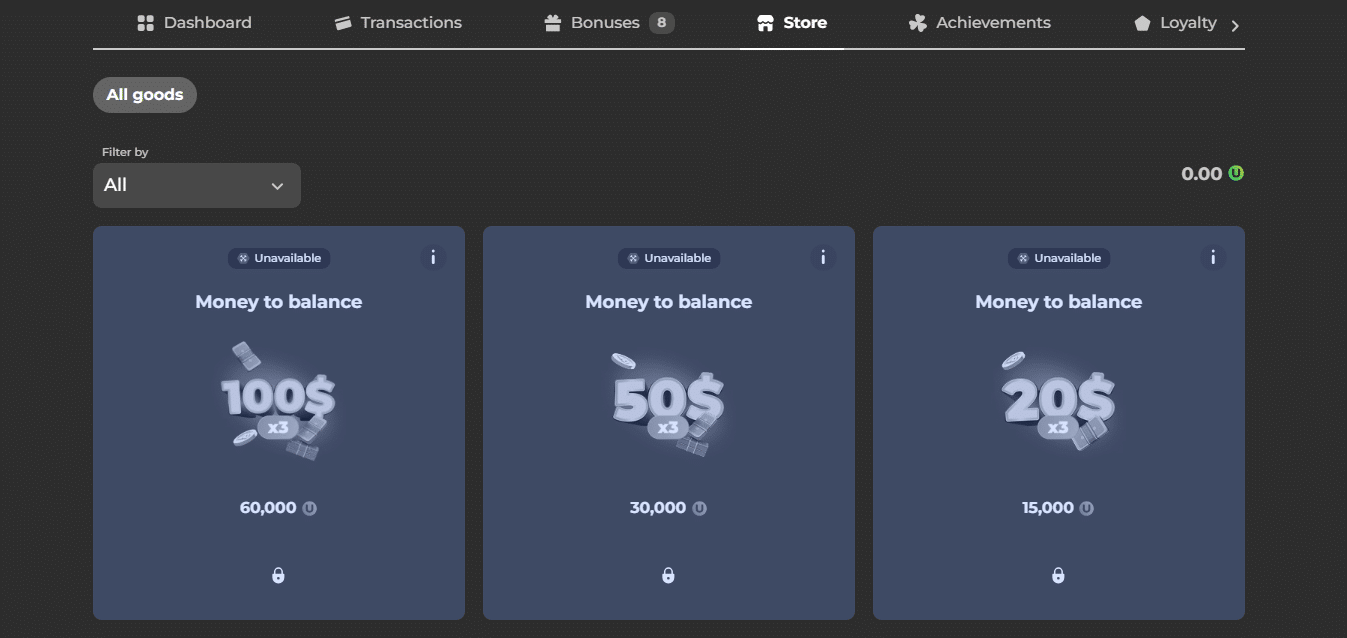The image size is (1347, 638).
Task: Click the 50$ x3 money image
Action: (x=668, y=402)
